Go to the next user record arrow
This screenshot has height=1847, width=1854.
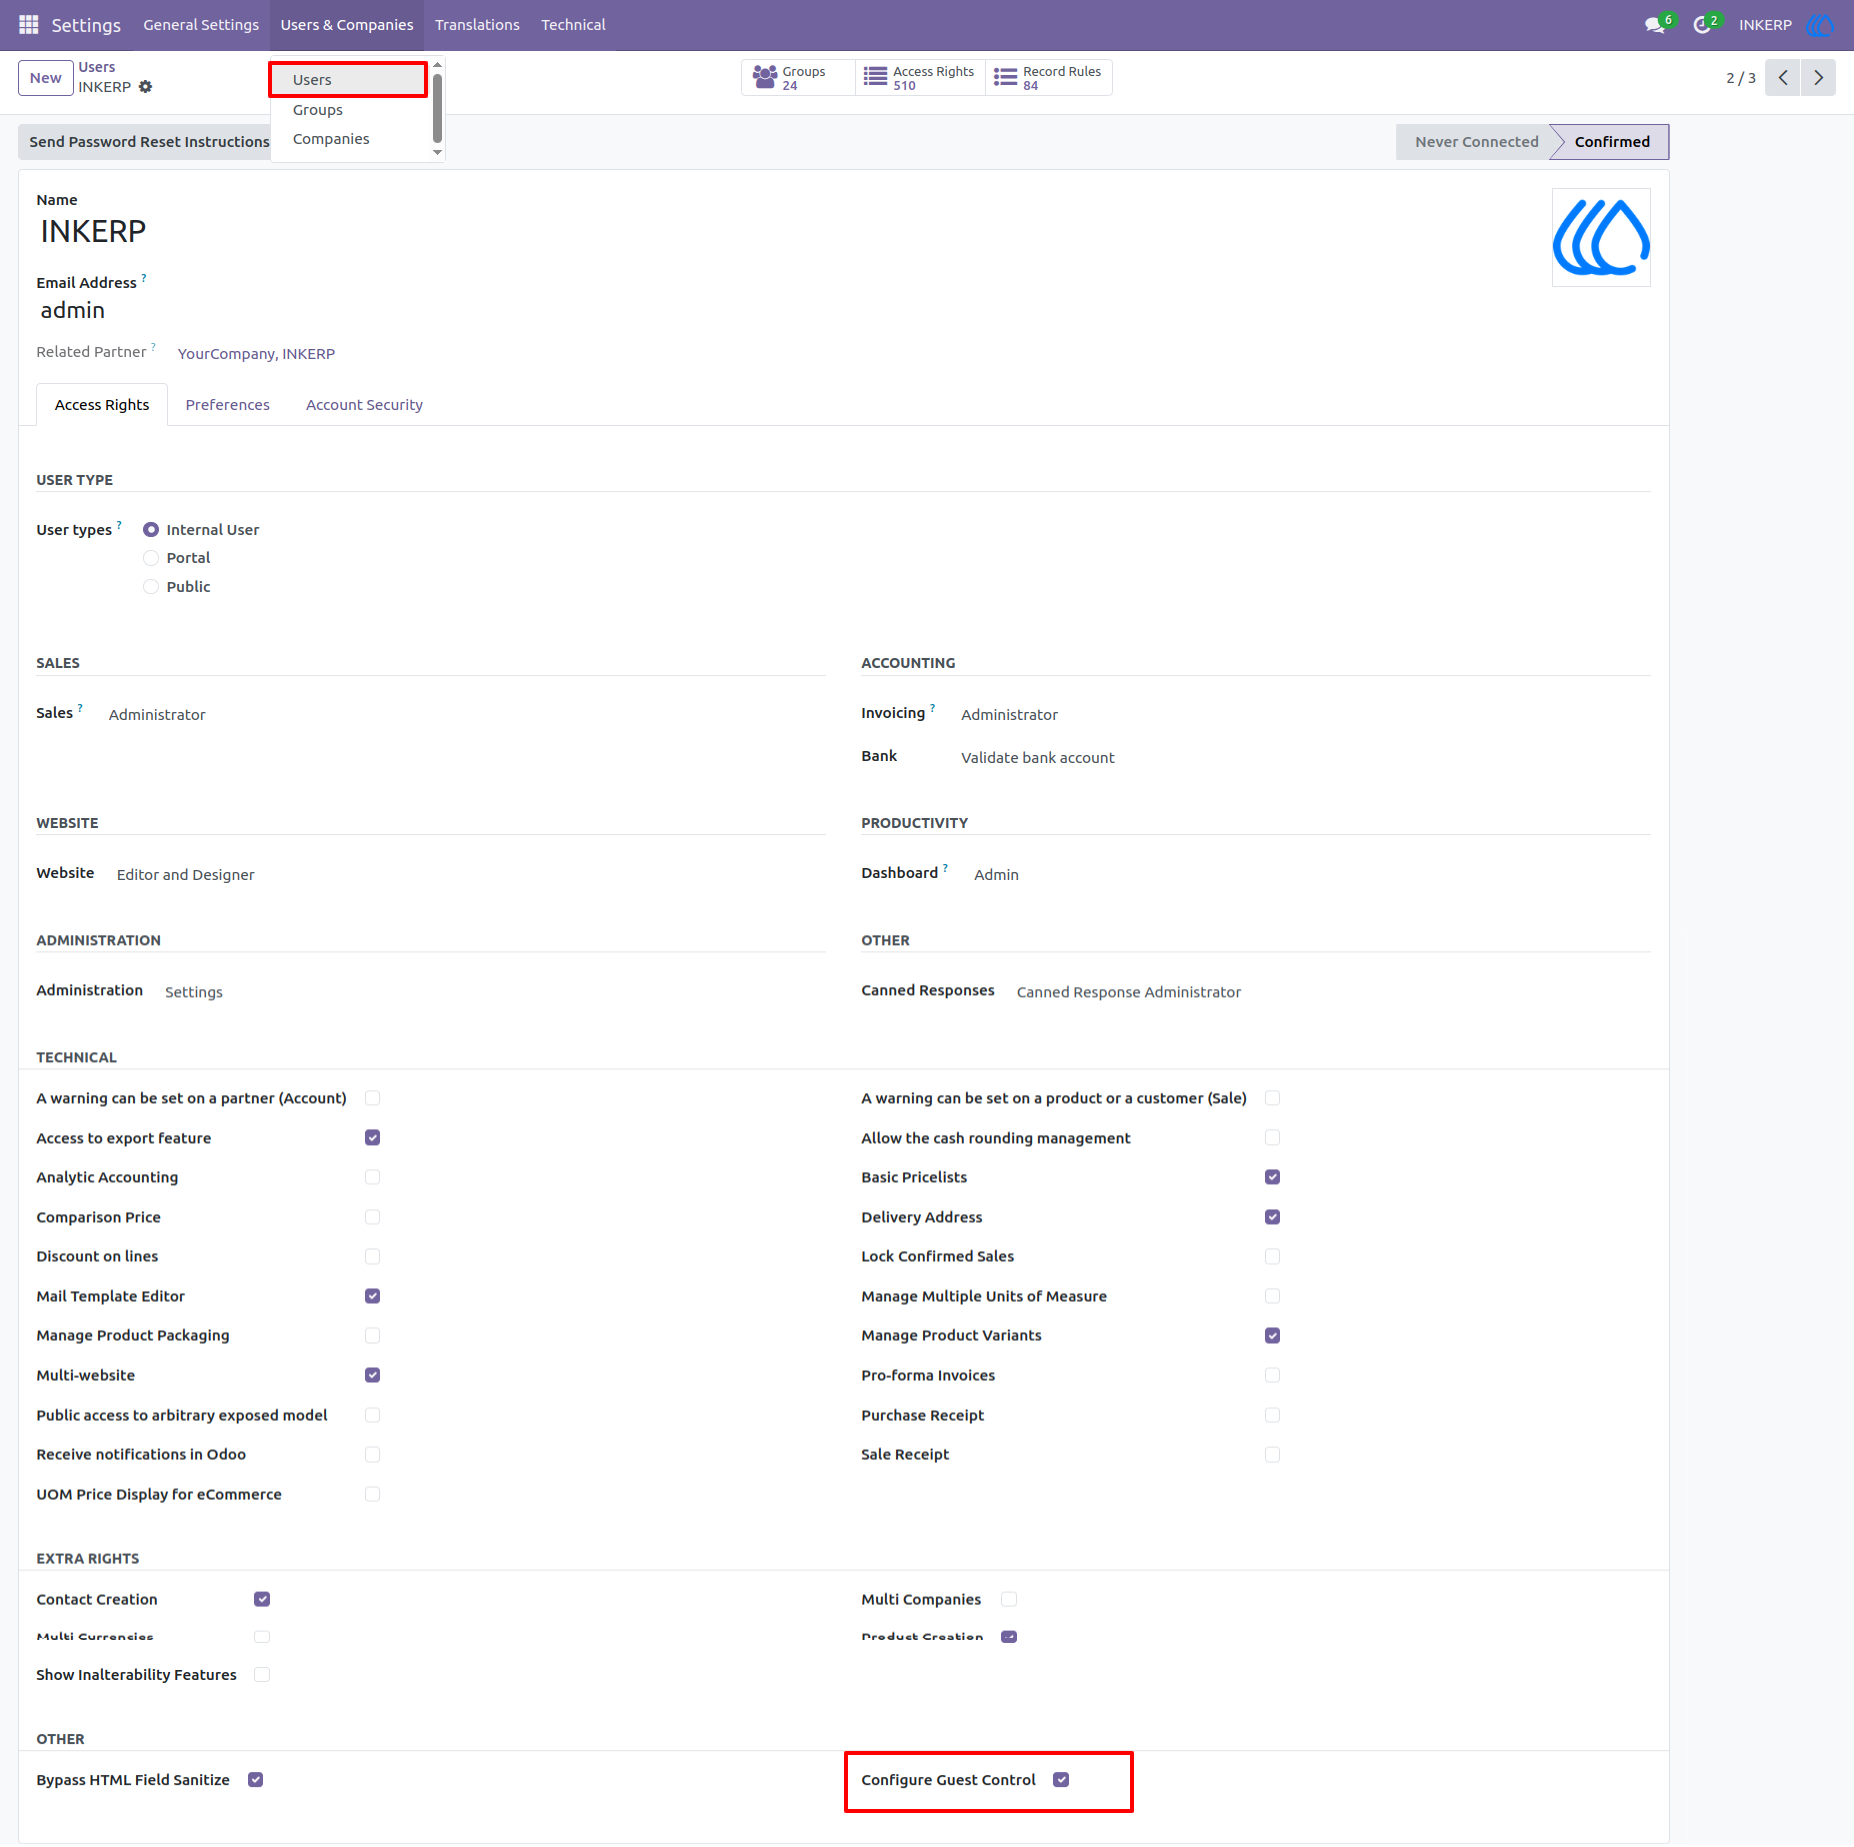(1818, 78)
